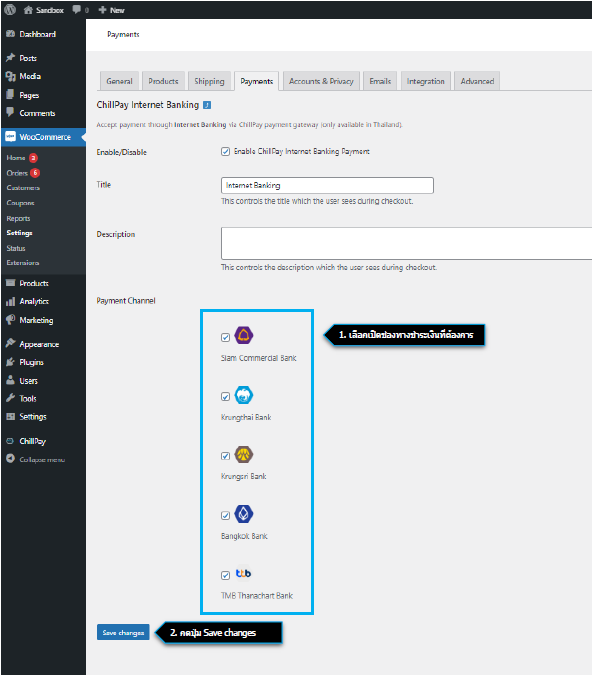
Task: Open the Posts pin icon
Action: point(10,58)
